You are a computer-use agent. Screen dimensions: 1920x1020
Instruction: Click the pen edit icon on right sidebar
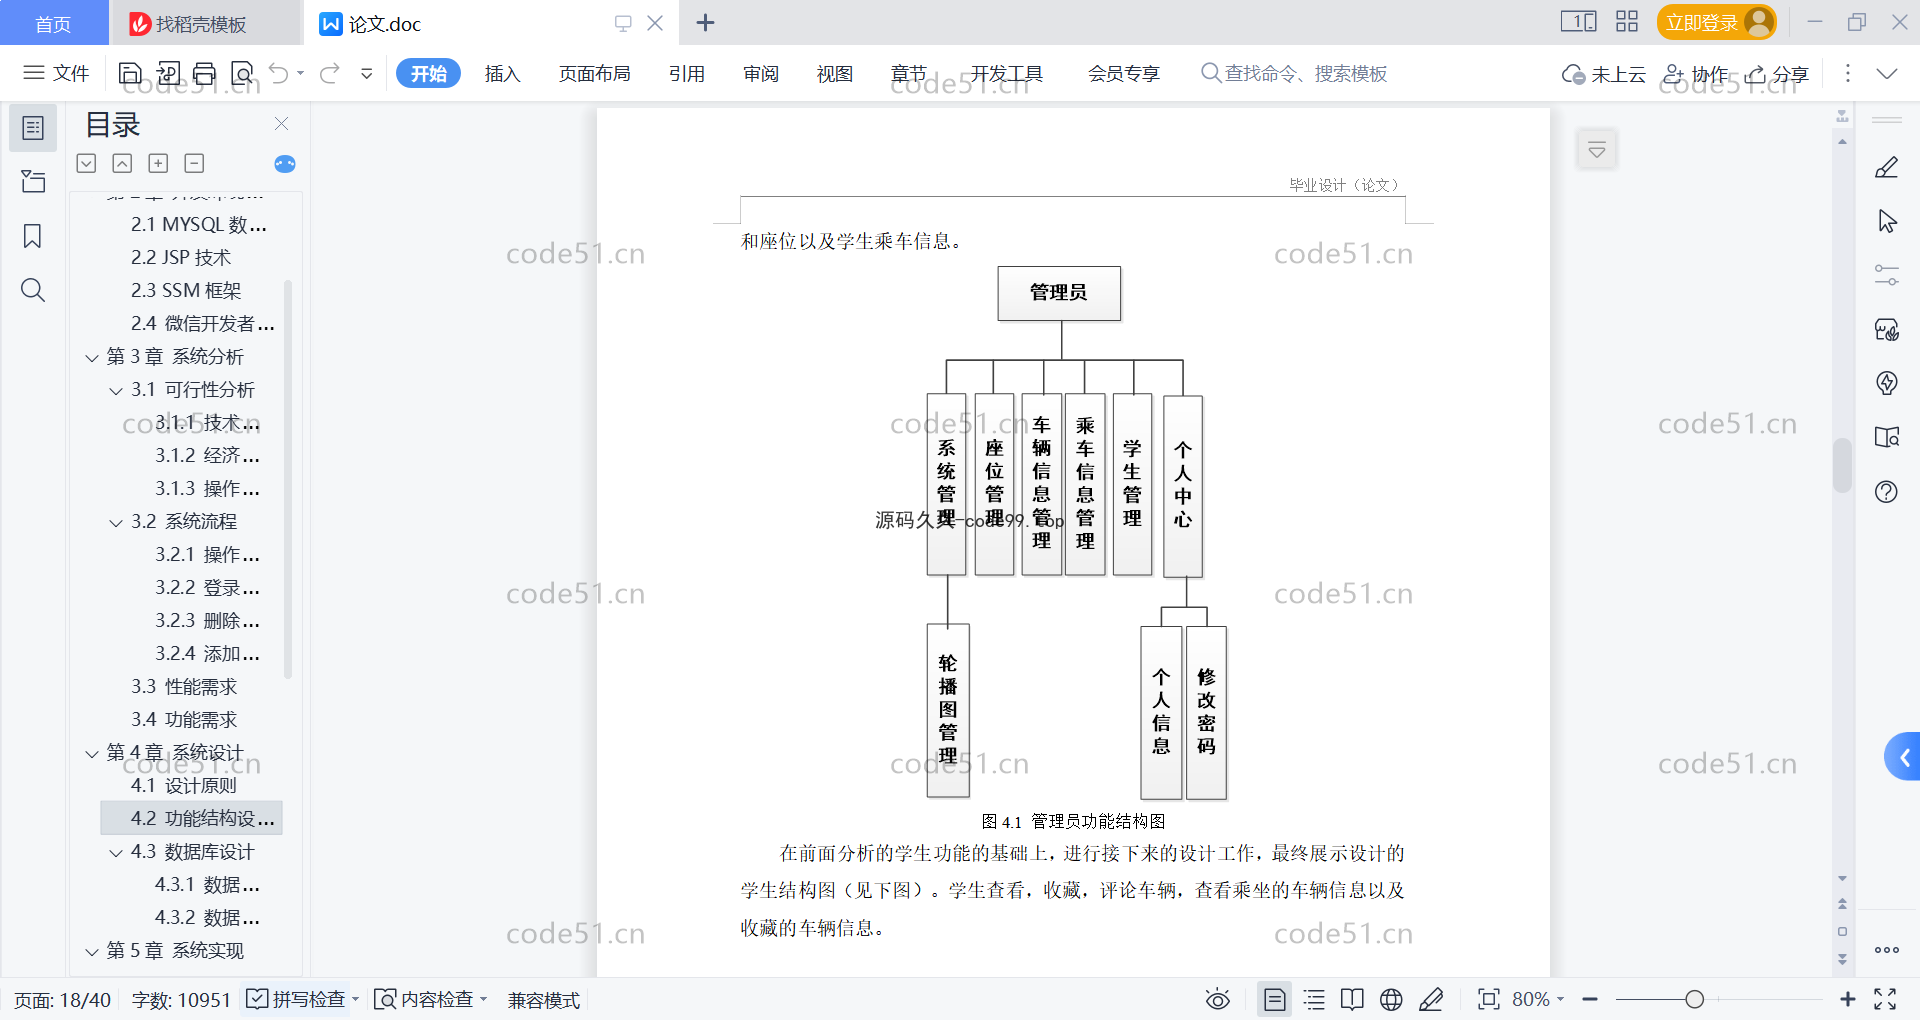click(x=1887, y=167)
